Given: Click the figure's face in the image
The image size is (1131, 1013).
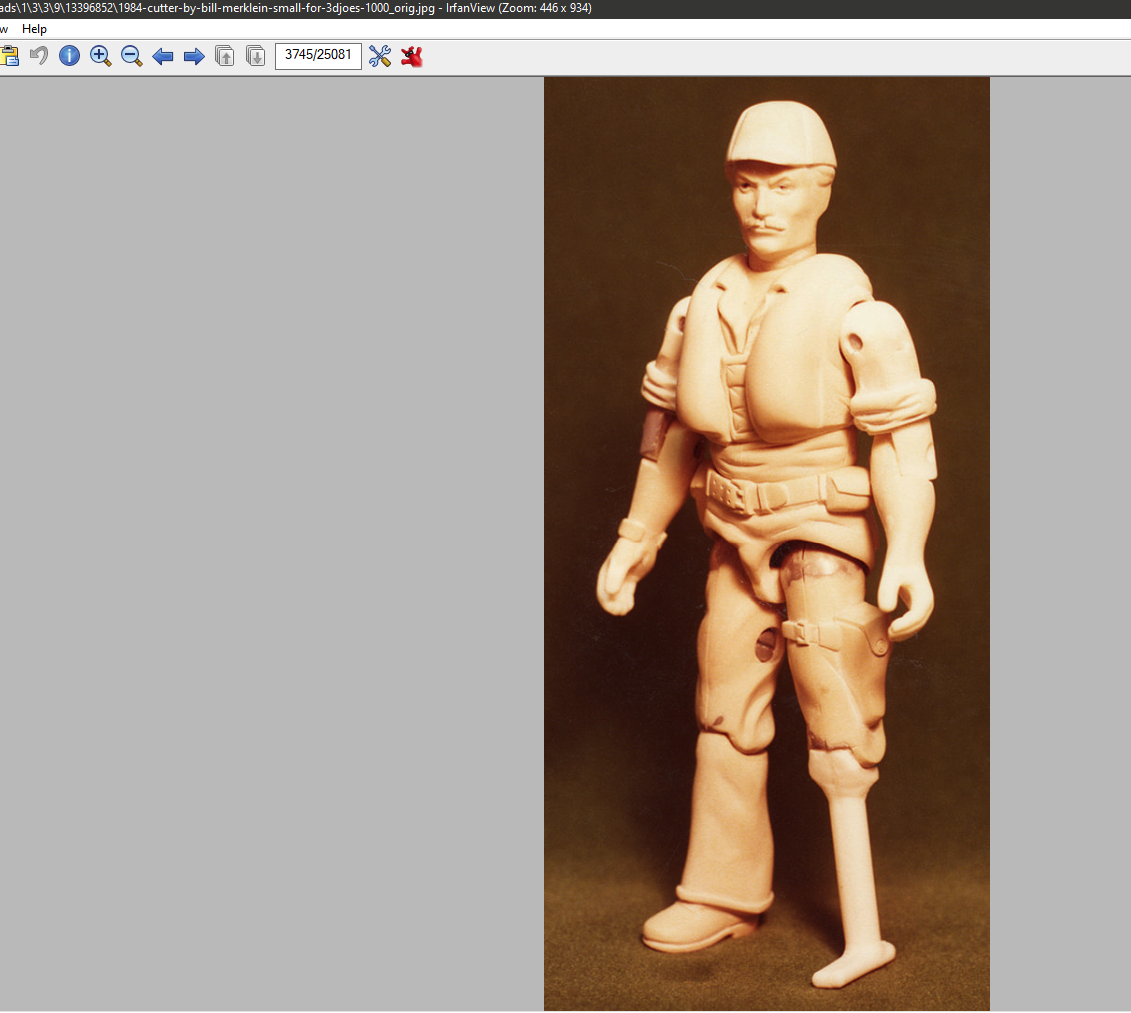Looking at the screenshot, I should click(x=772, y=205).
